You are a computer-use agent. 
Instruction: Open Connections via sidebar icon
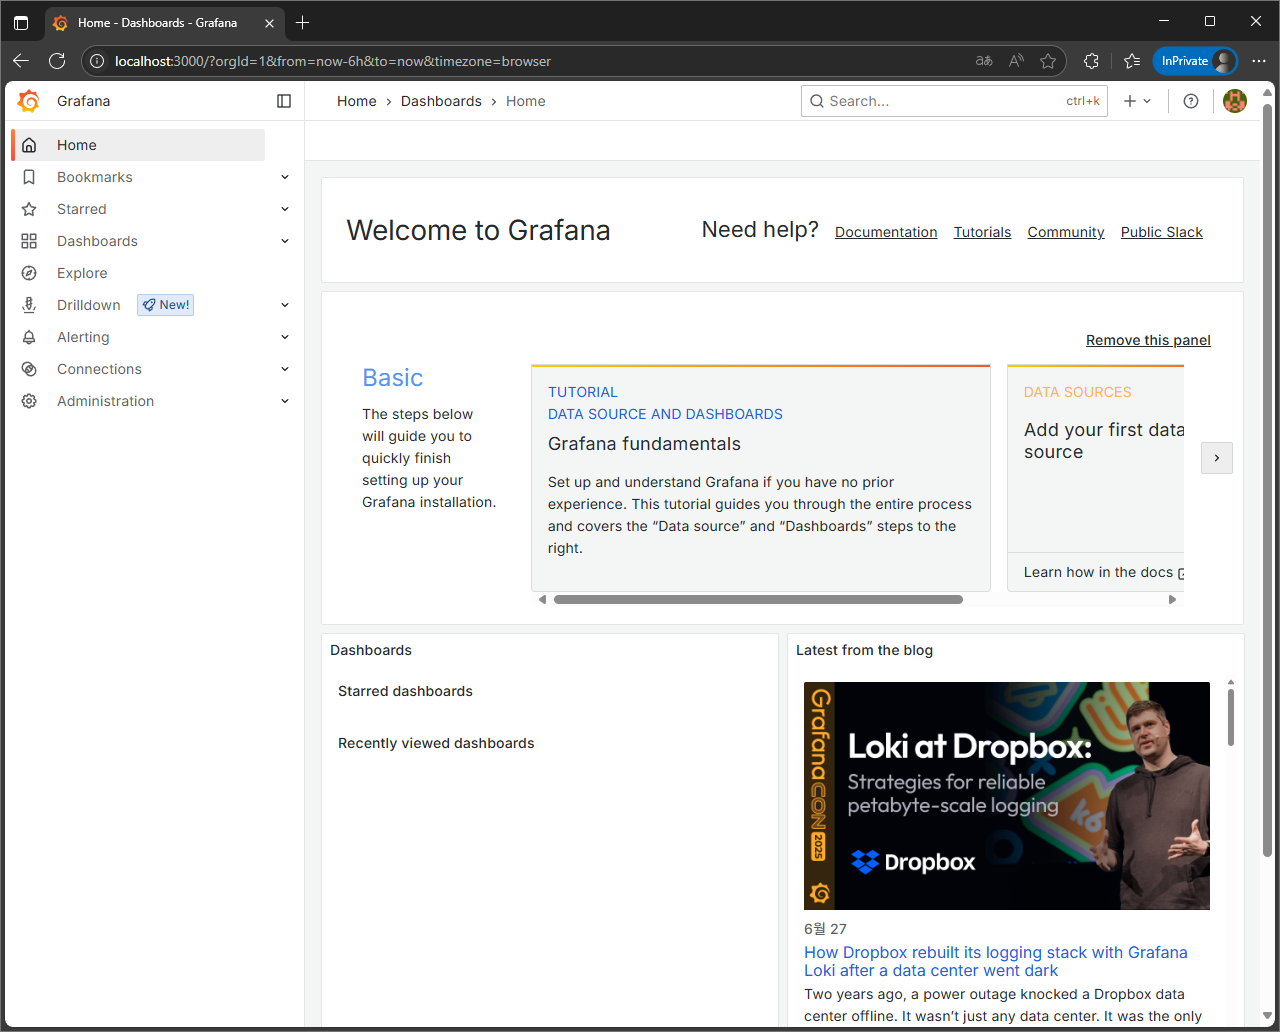29,369
